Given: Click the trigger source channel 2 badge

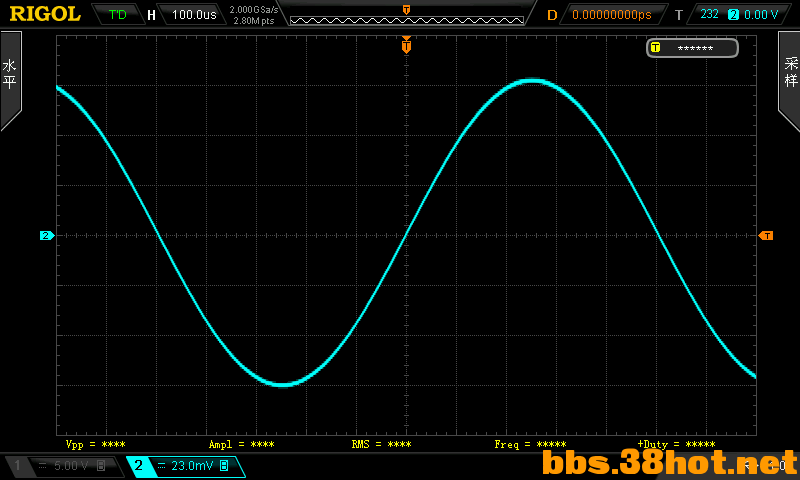Looking at the screenshot, I should [733, 14].
